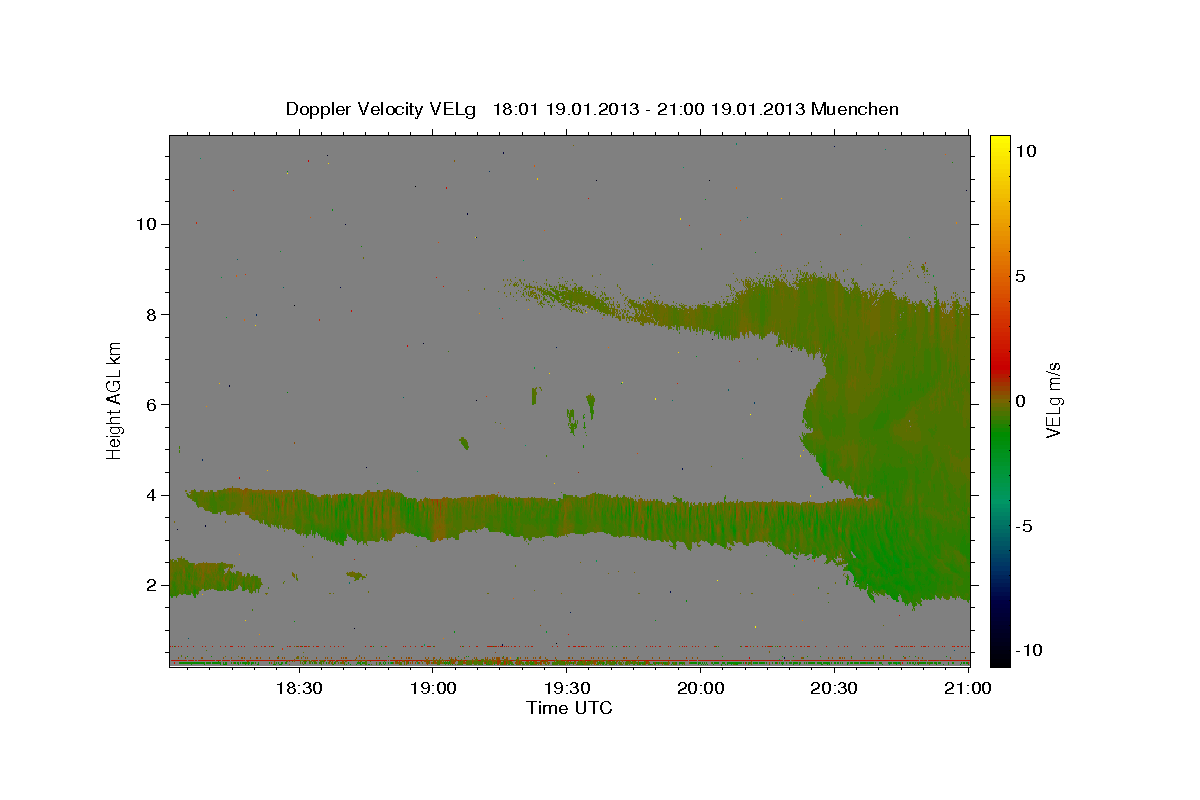Click the colorbar '0' value label
Viewport: 1200px width, 800px height.
[1020, 401]
